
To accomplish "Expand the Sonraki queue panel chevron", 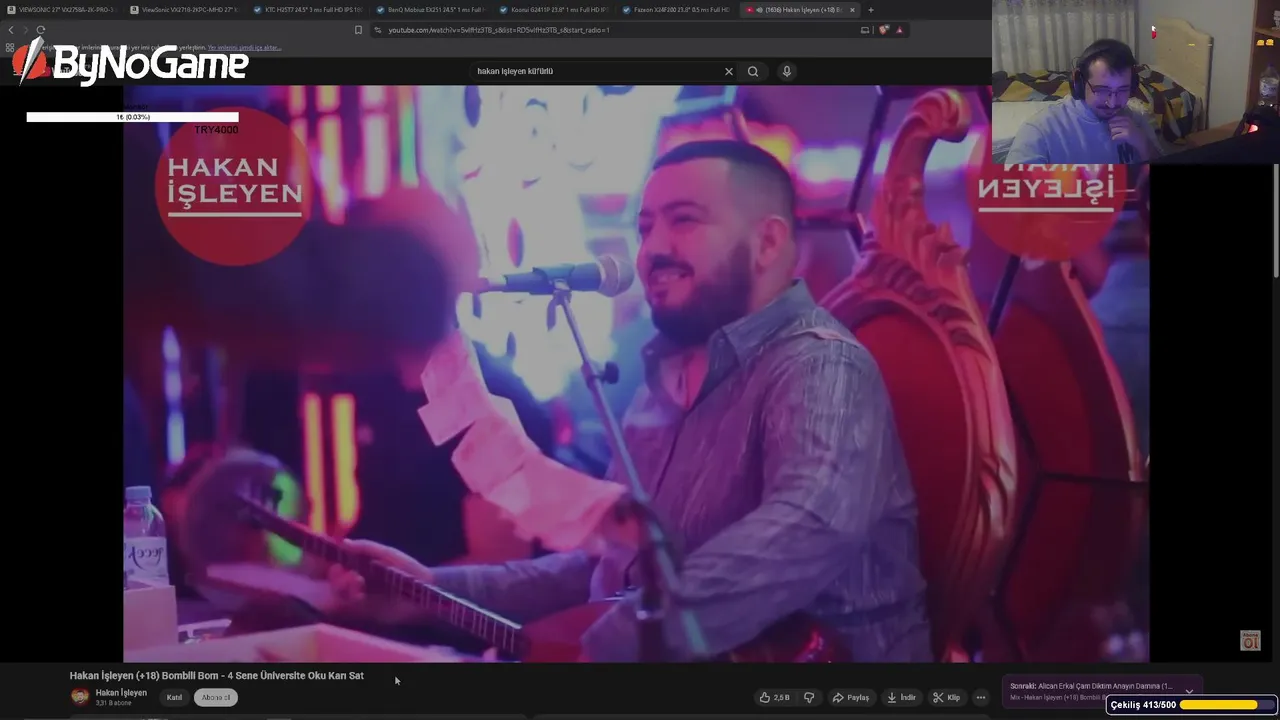I will coord(1189,691).
